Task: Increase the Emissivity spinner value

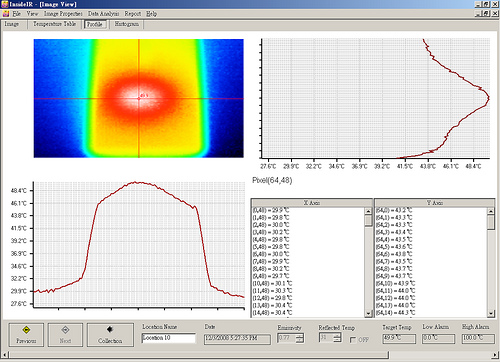Action: pyautogui.click(x=300, y=336)
